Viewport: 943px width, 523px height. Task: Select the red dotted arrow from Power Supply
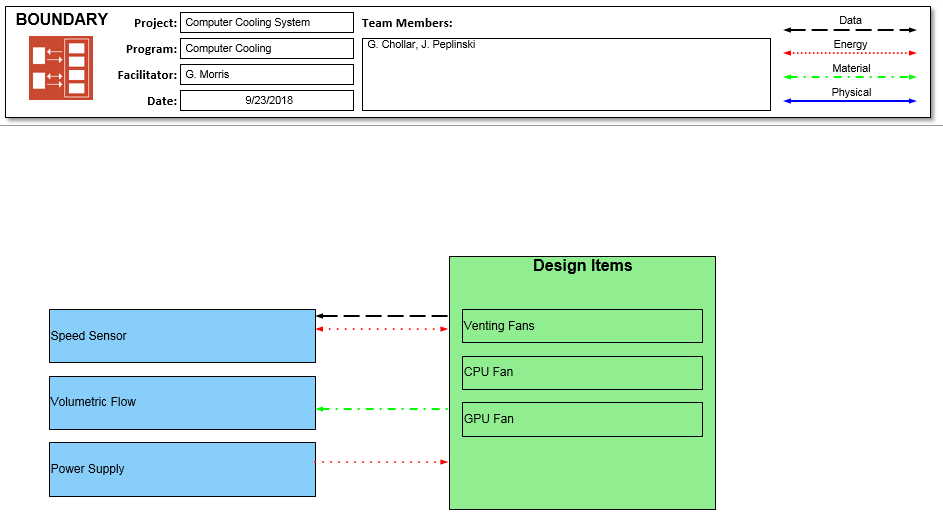point(382,462)
